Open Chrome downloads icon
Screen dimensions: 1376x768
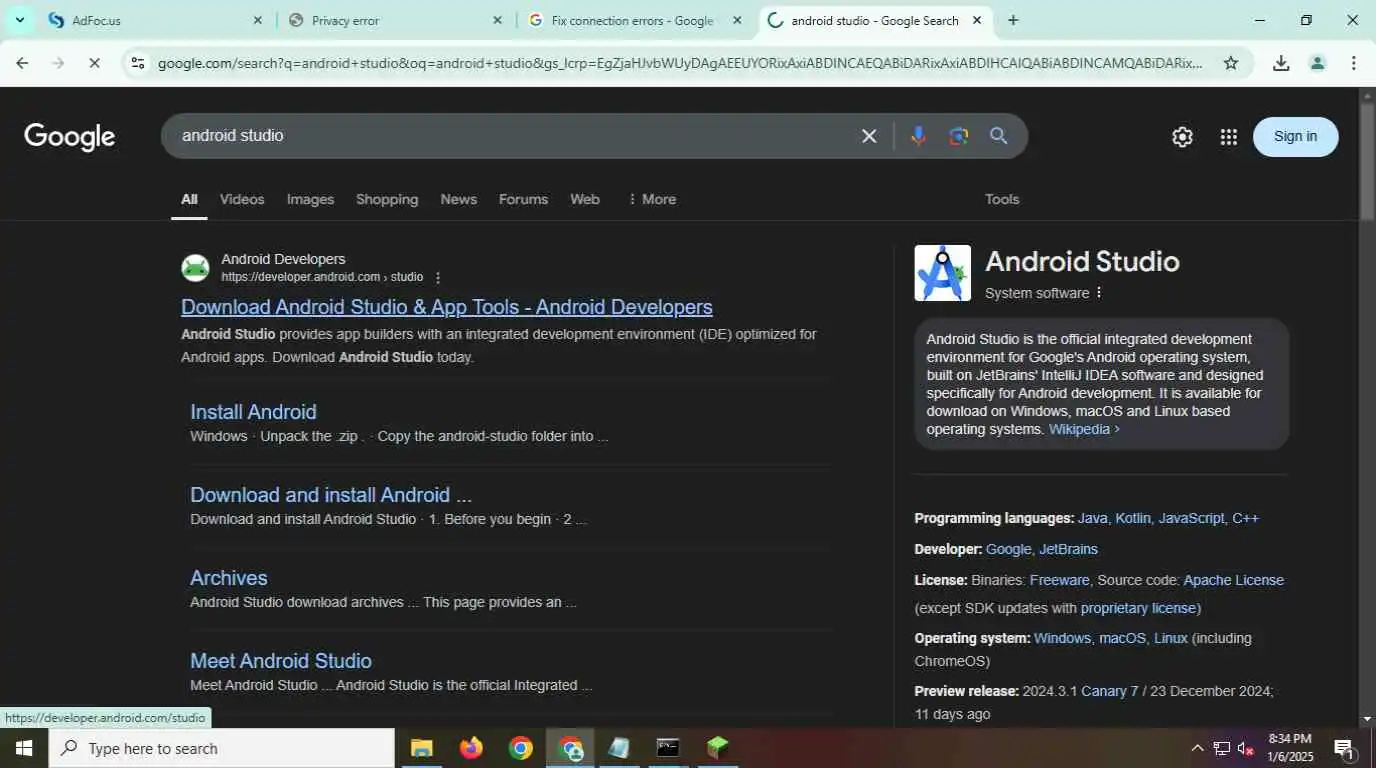point(1281,63)
